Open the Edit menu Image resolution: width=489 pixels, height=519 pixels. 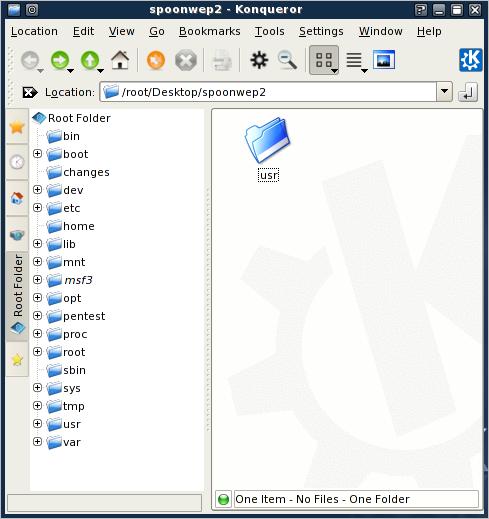tap(83, 31)
